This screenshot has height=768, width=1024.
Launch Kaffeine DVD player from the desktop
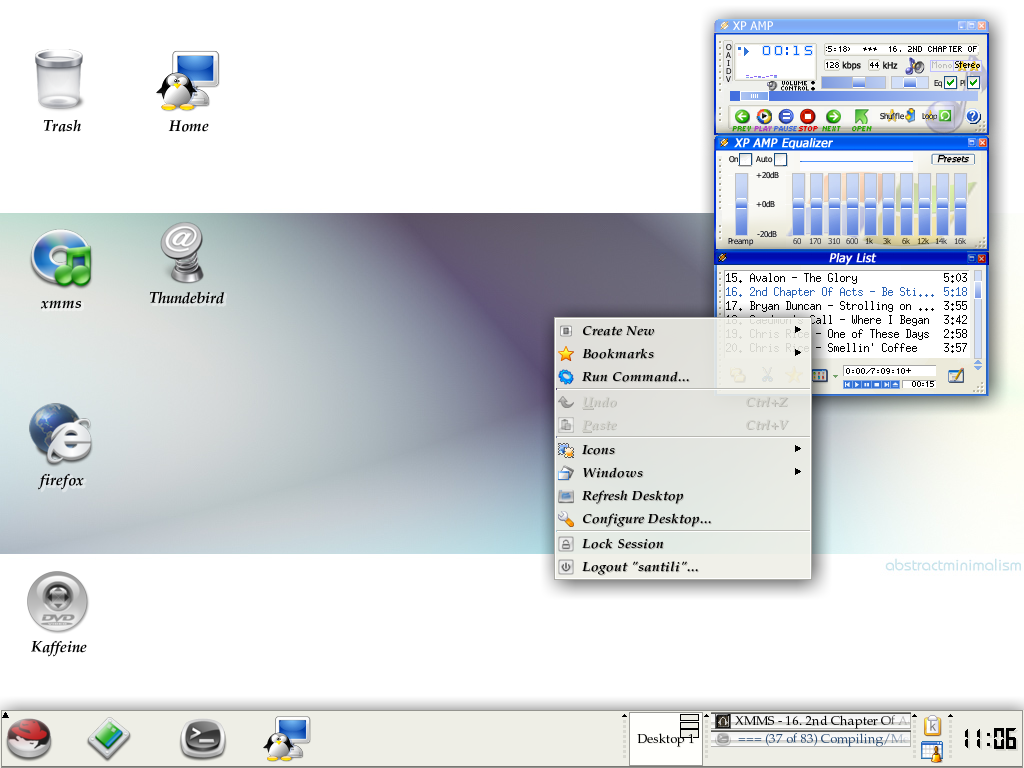click(x=57, y=601)
